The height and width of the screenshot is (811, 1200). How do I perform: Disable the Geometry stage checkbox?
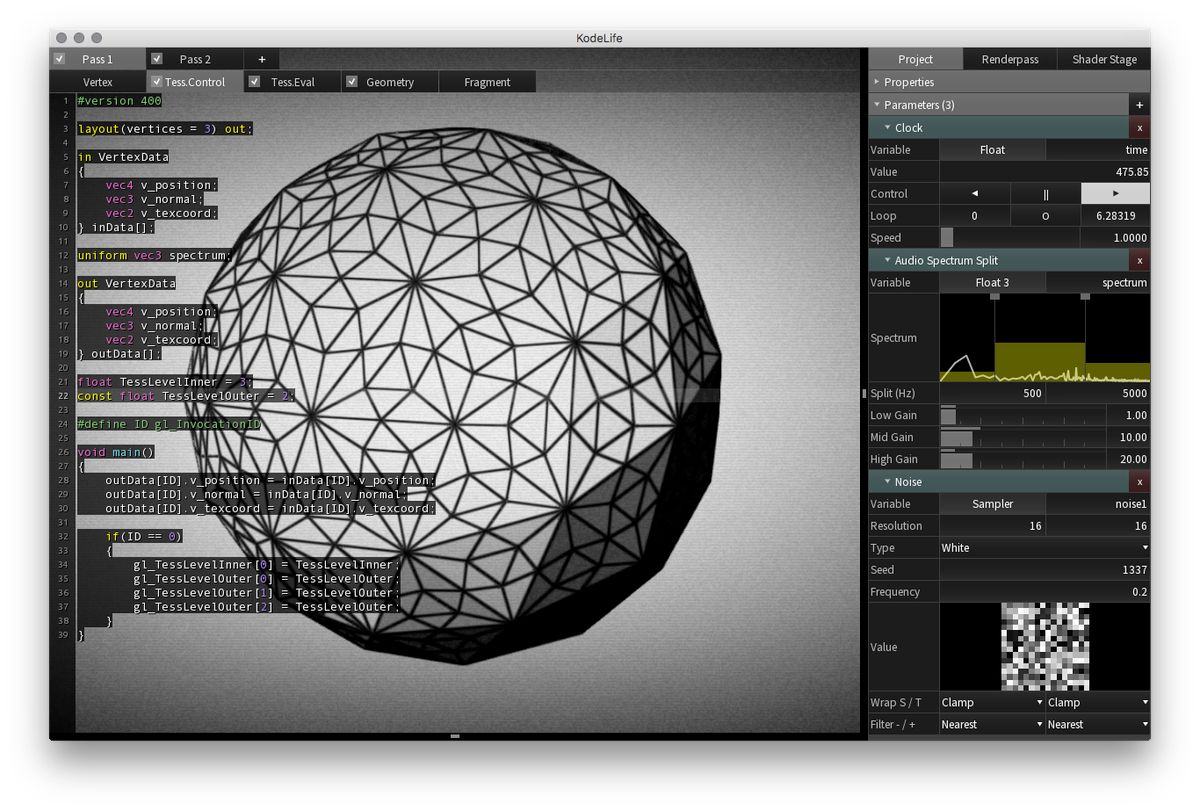[x=351, y=81]
